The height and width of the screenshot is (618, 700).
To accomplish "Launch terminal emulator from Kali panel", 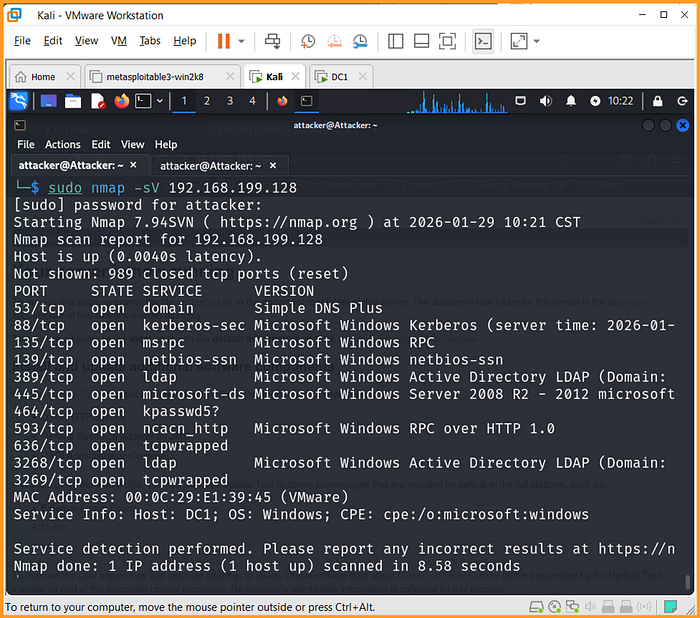I will (143, 101).
